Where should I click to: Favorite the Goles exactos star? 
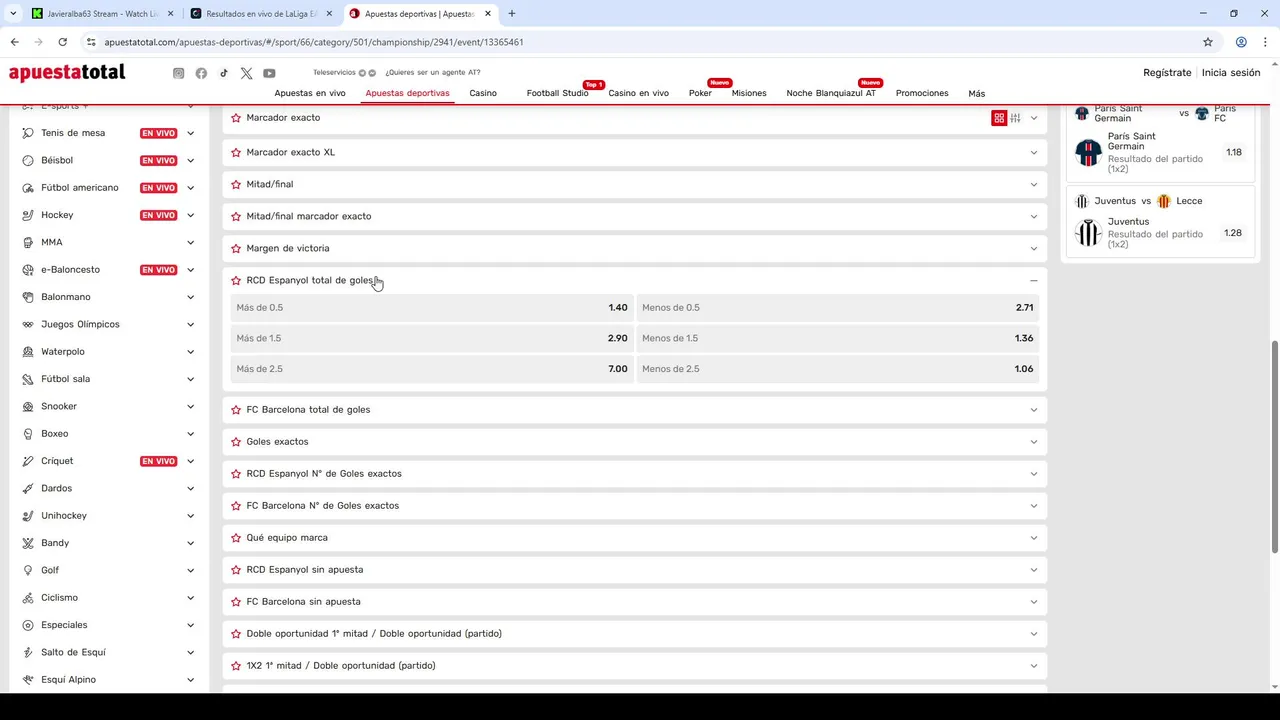tap(236, 441)
